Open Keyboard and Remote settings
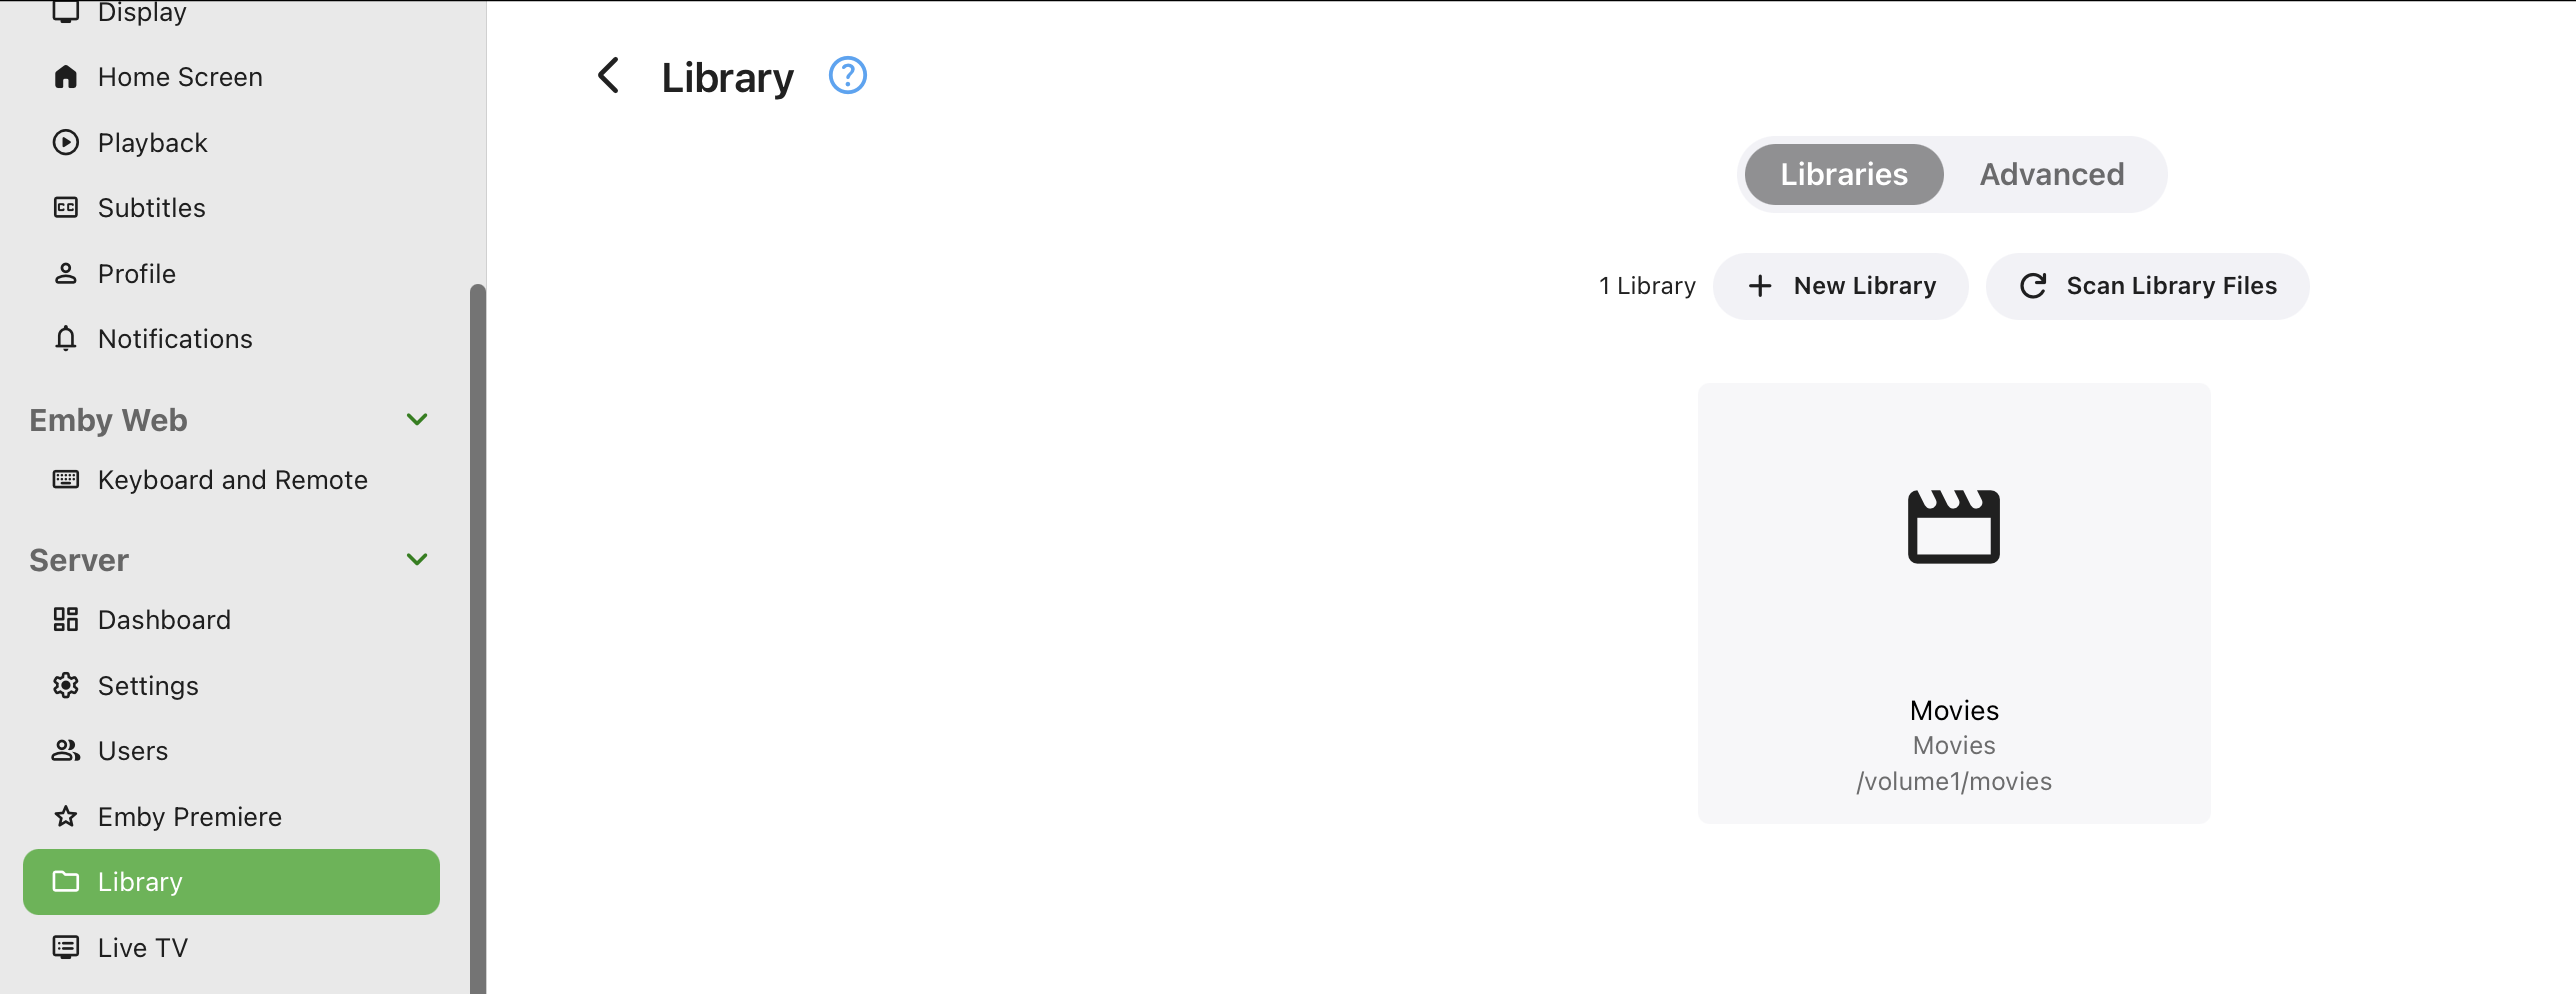This screenshot has height=994, width=2576. coord(231,480)
